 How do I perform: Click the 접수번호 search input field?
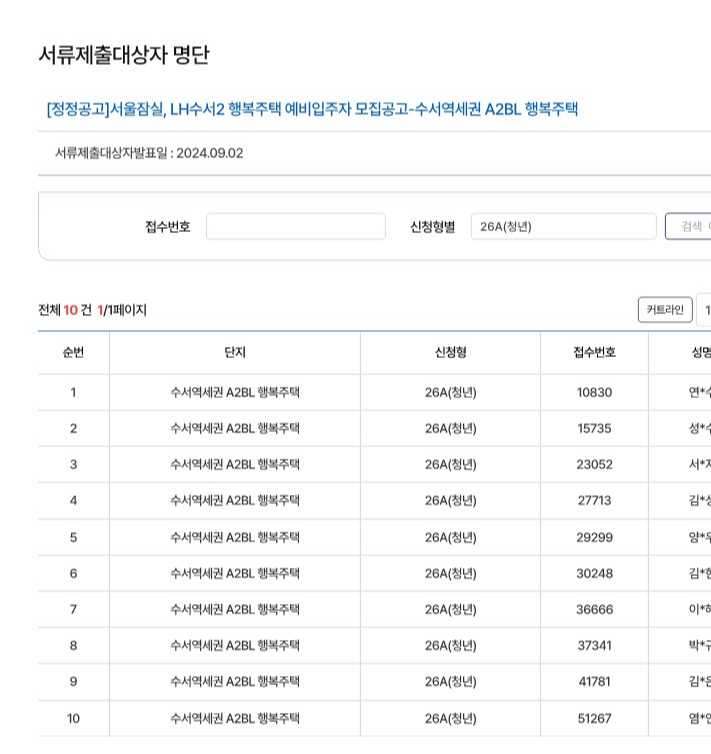(x=296, y=226)
